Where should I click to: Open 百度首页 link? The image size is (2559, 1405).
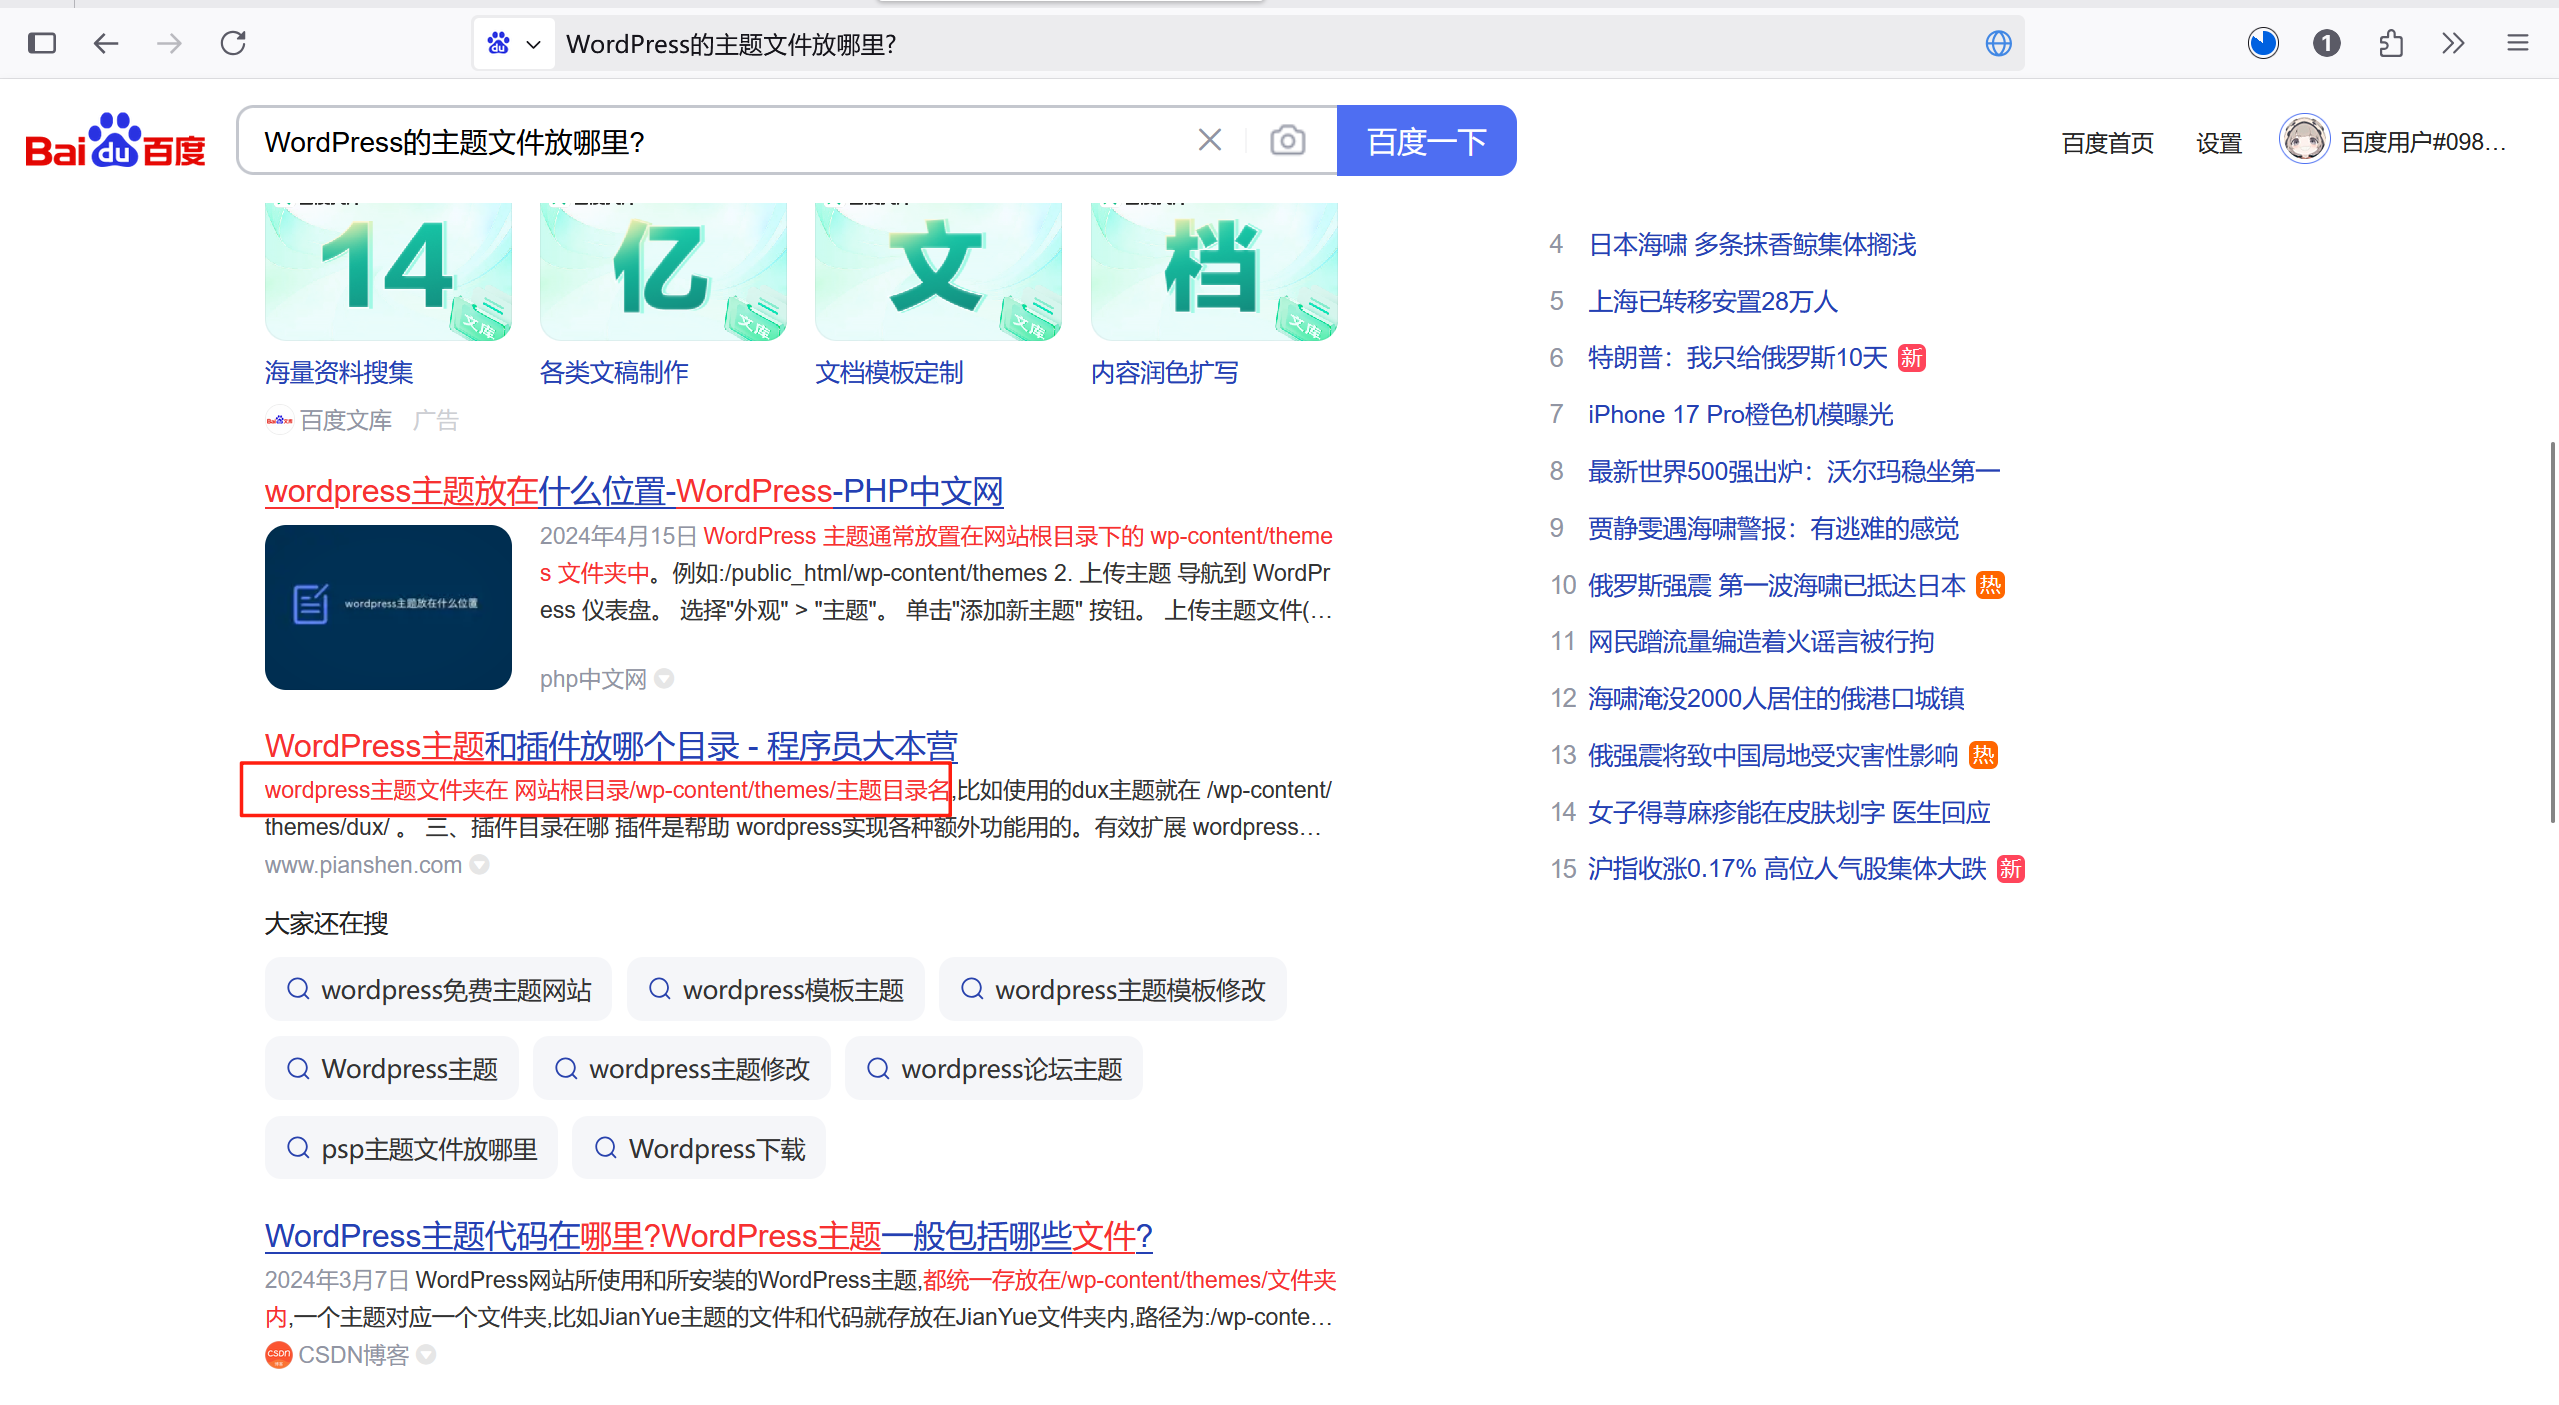(x=2108, y=143)
